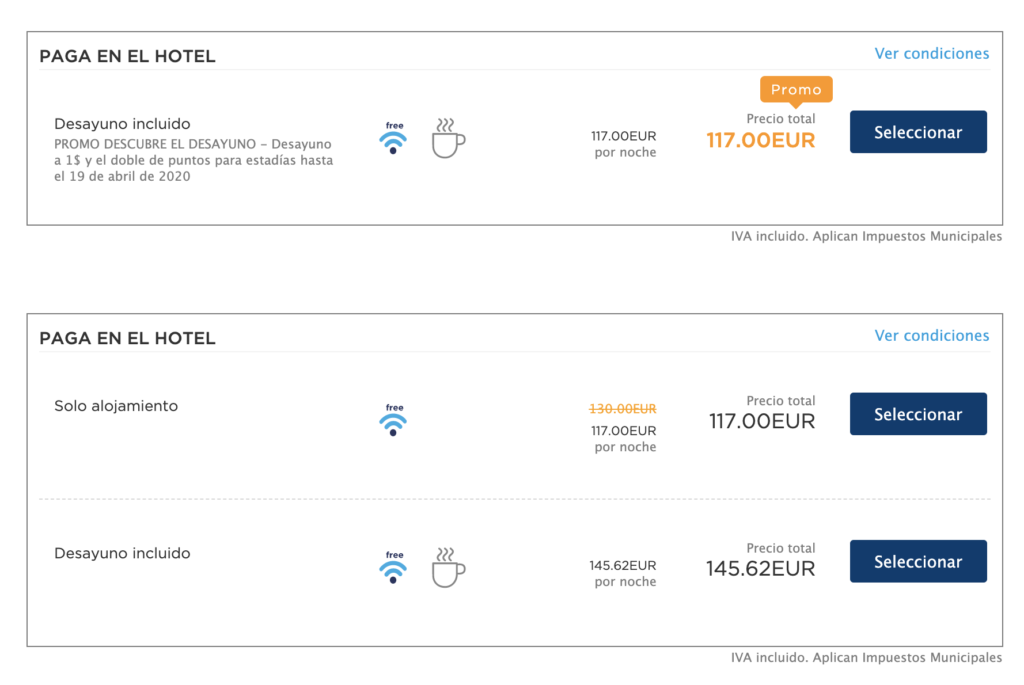This screenshot has height=685, width=1024.
Task: Click coffee cup icon in 145.62EUR breakfast row
Action: [x=448, y=568]
